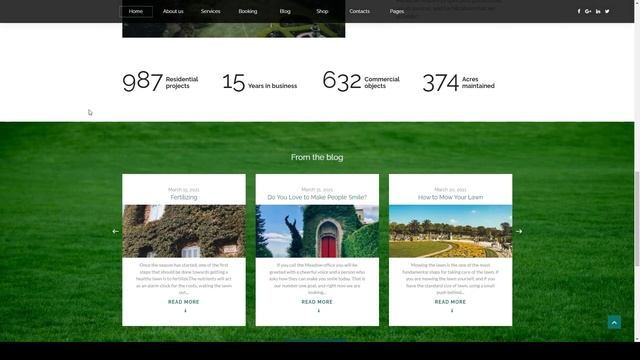Image resolution: width=640 pixels, height=360 pixels.
Task: Click the Fertilizing post date
Action: [184, 189]
